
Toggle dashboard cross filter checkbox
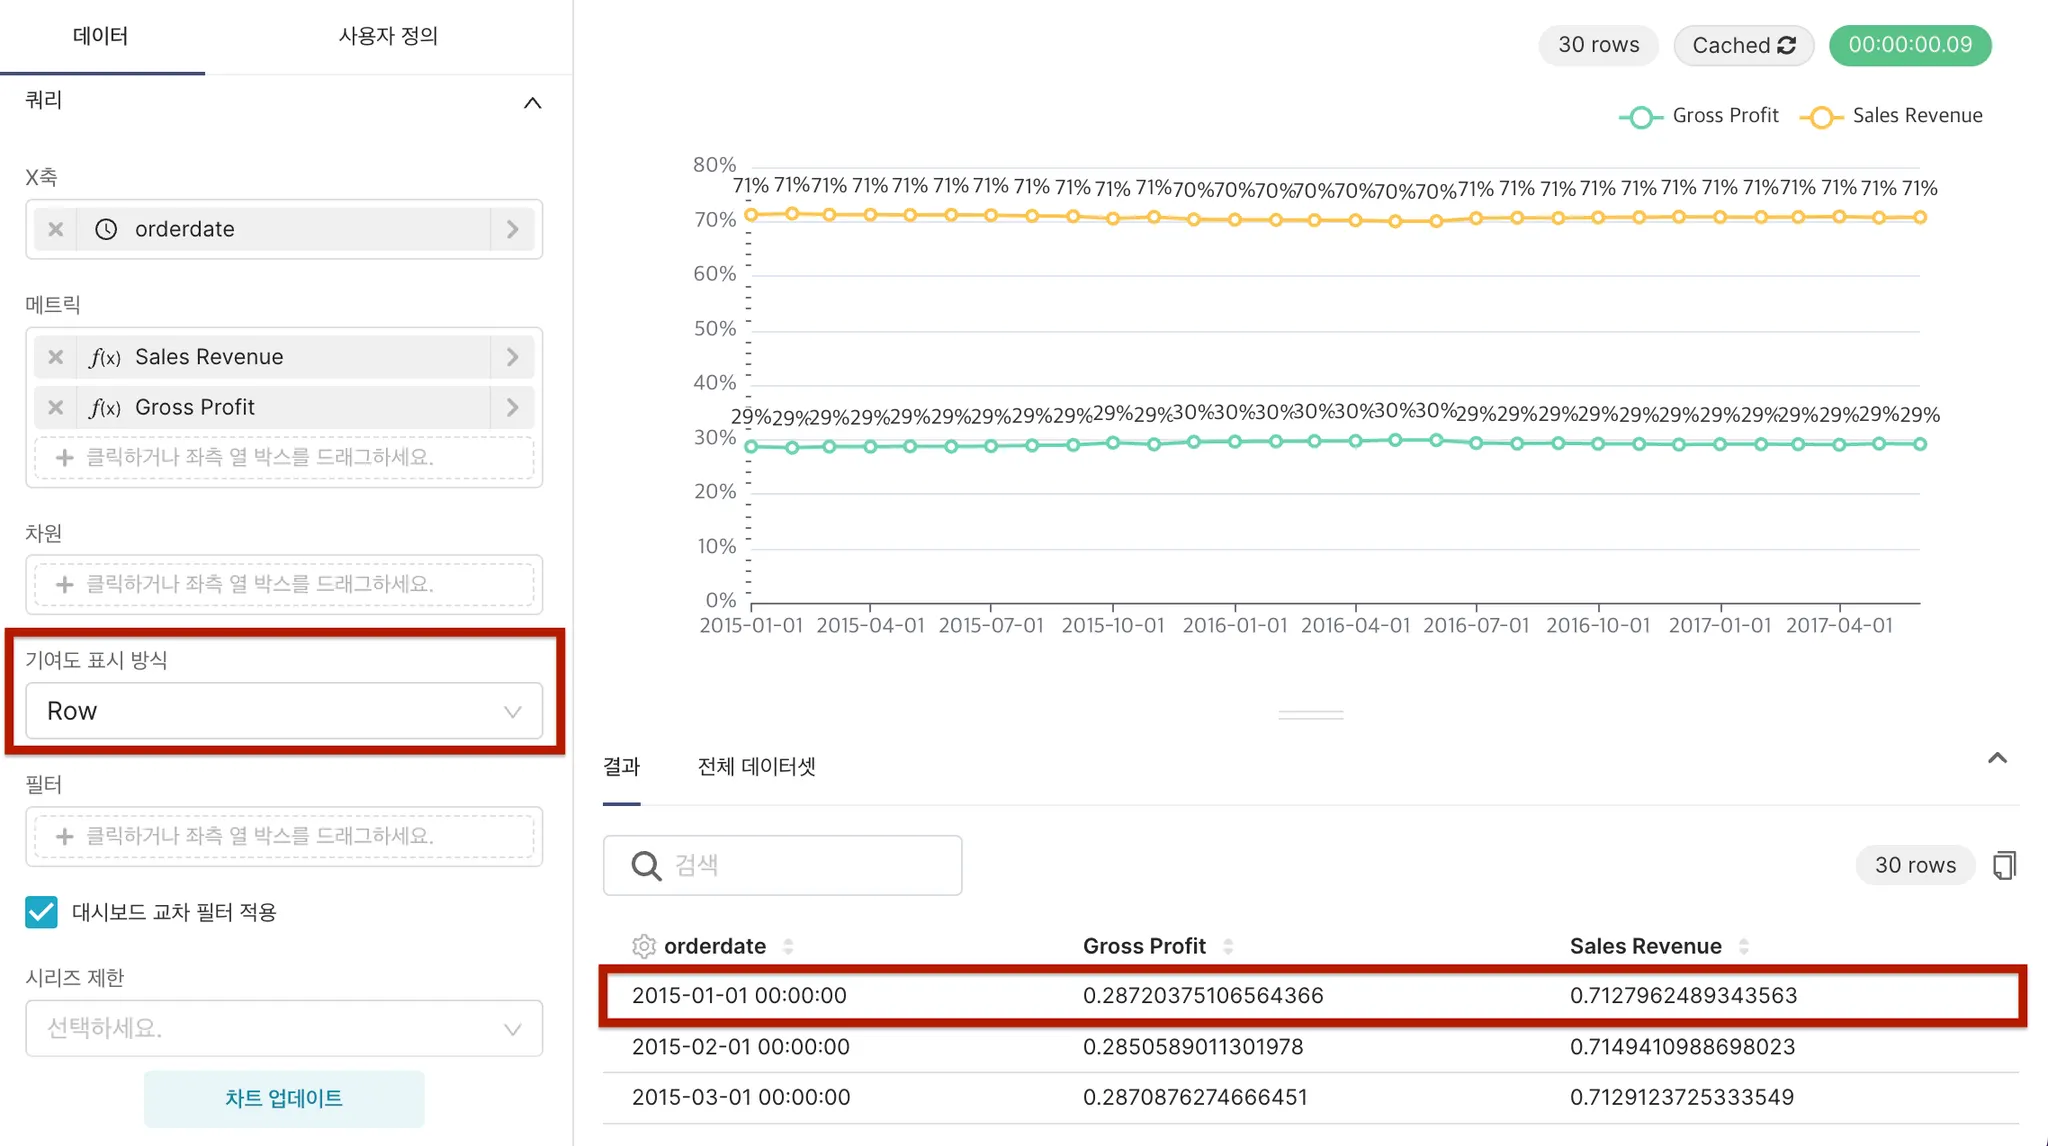(41, 912)
